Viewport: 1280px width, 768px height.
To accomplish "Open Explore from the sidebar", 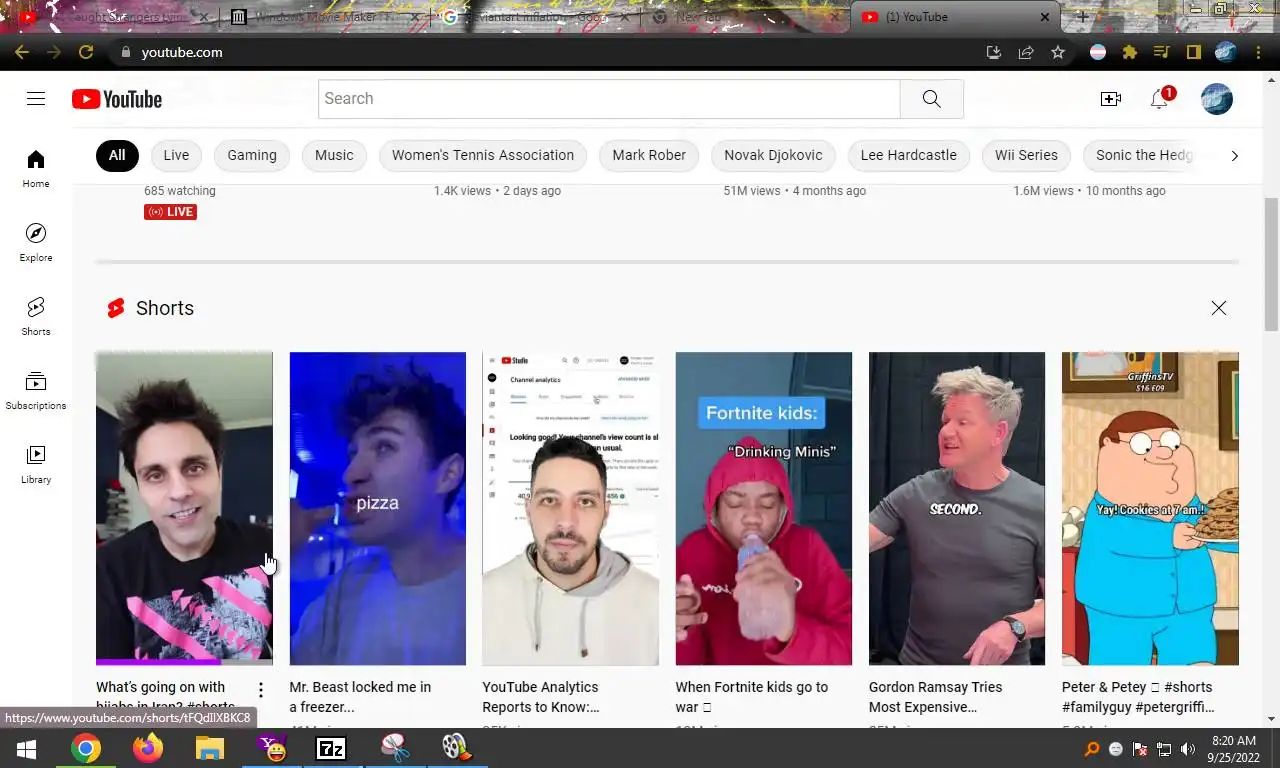I will click(x=36, y=242).
